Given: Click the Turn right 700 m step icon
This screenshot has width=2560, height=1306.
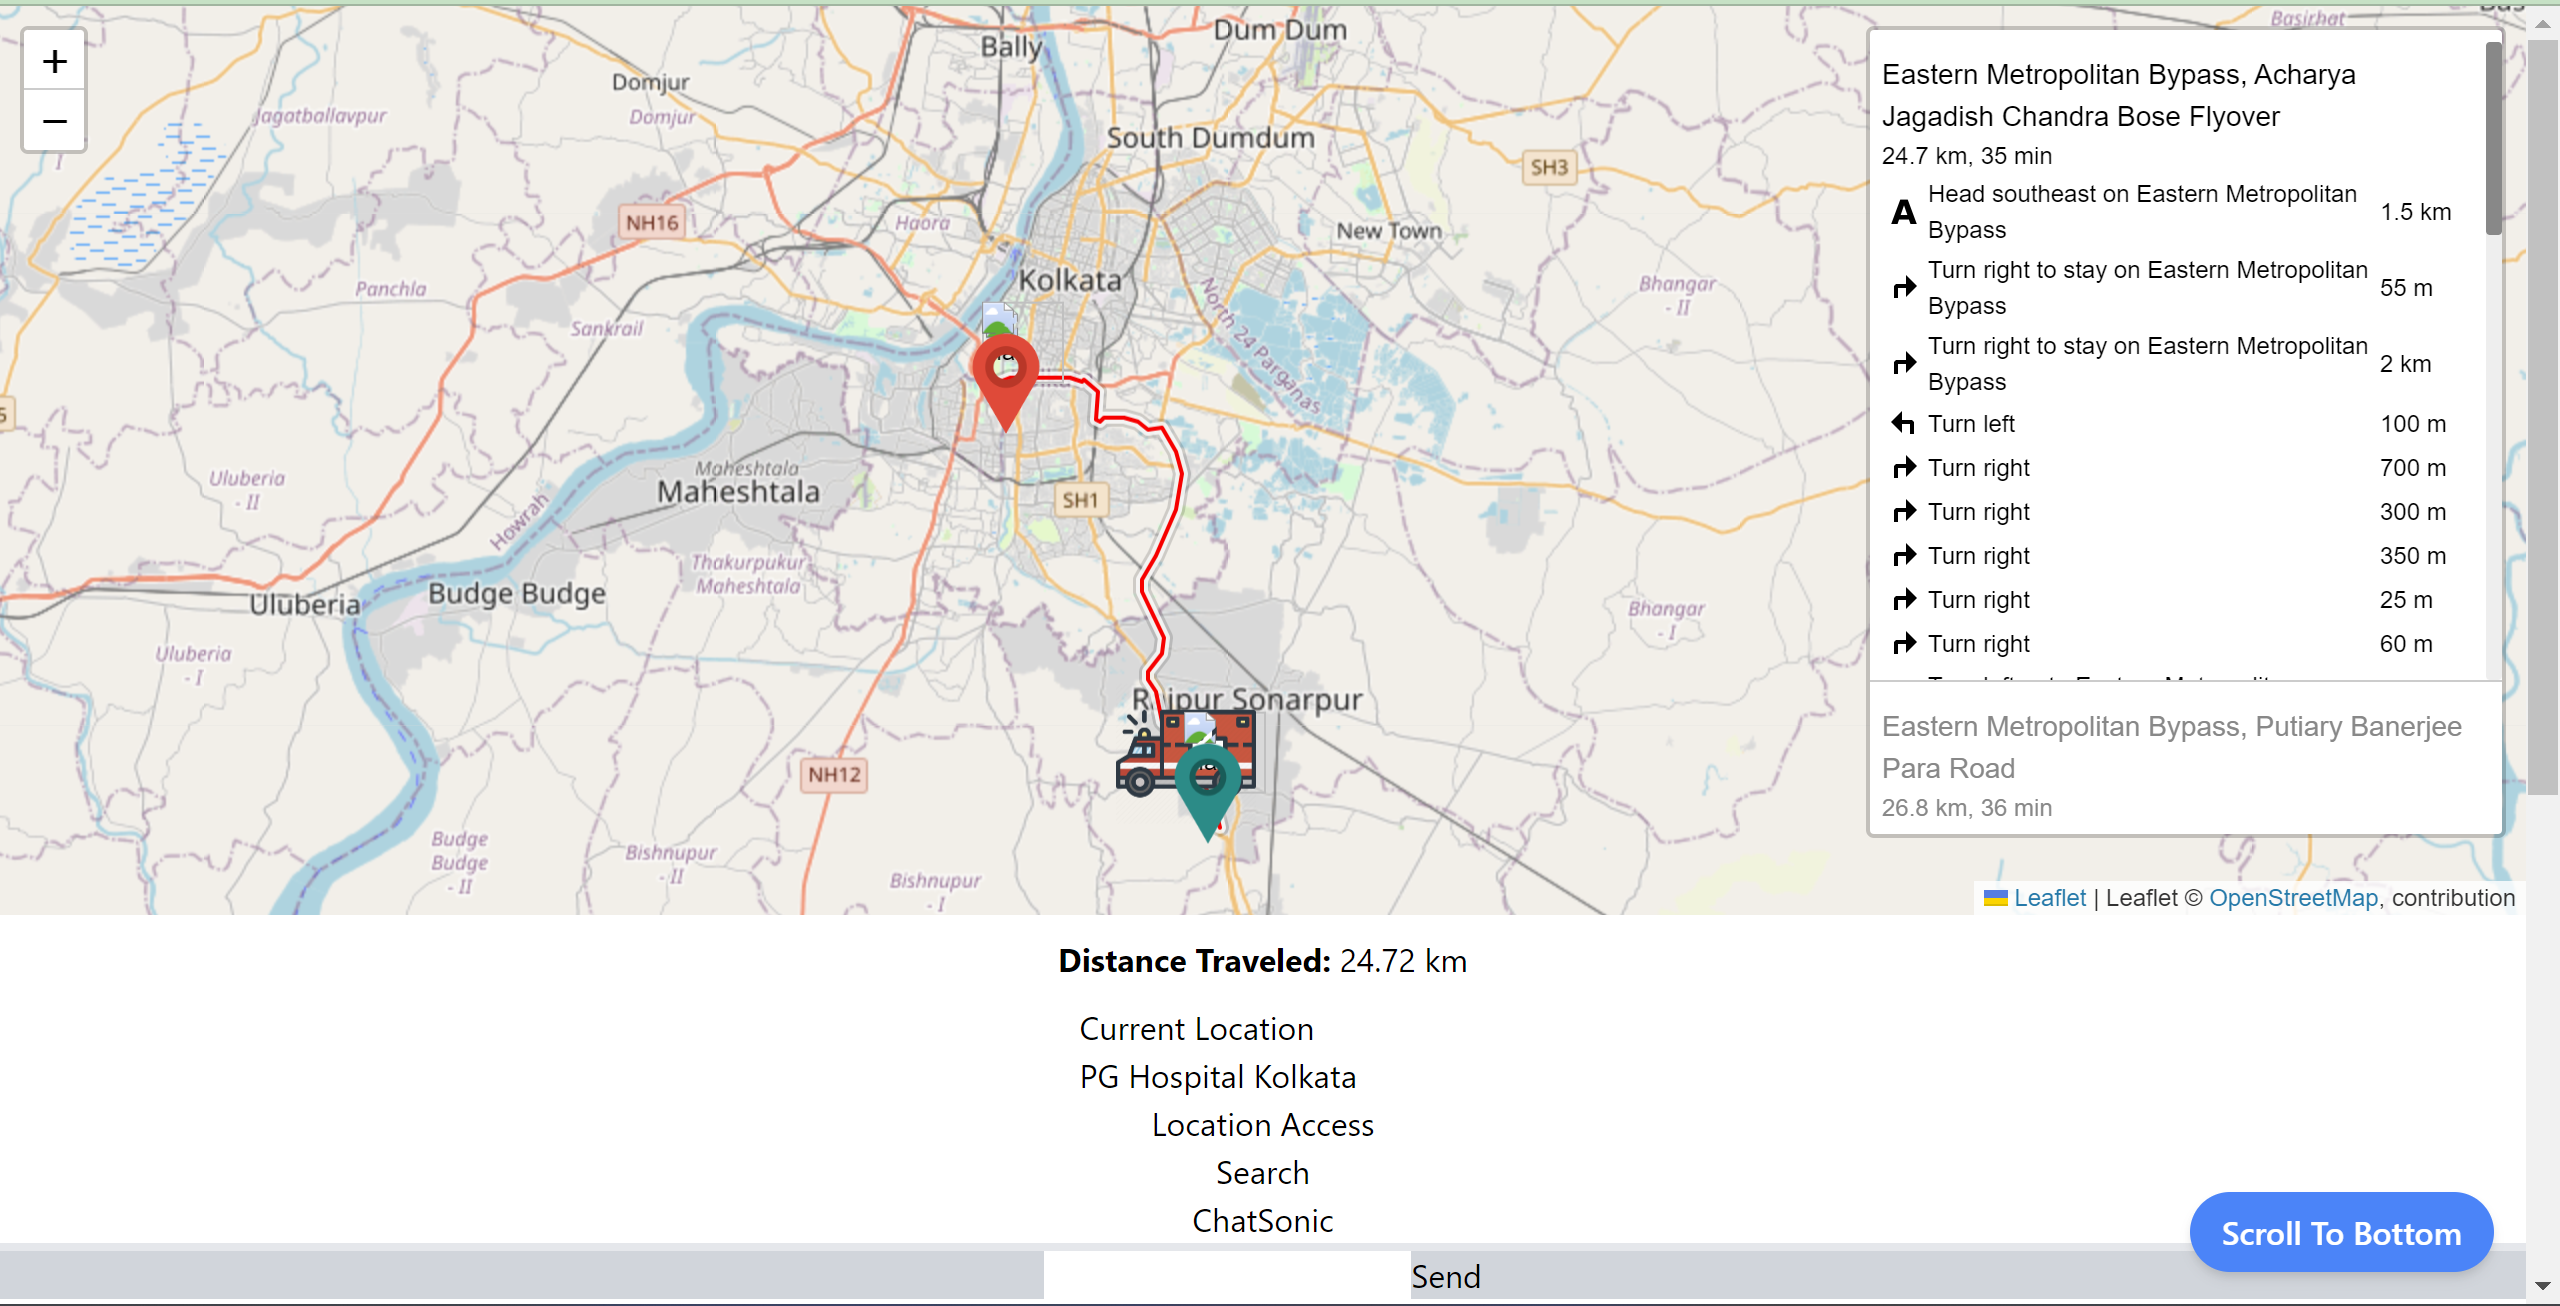Looking at the screenshot, I should click(x=1903, y=468).
